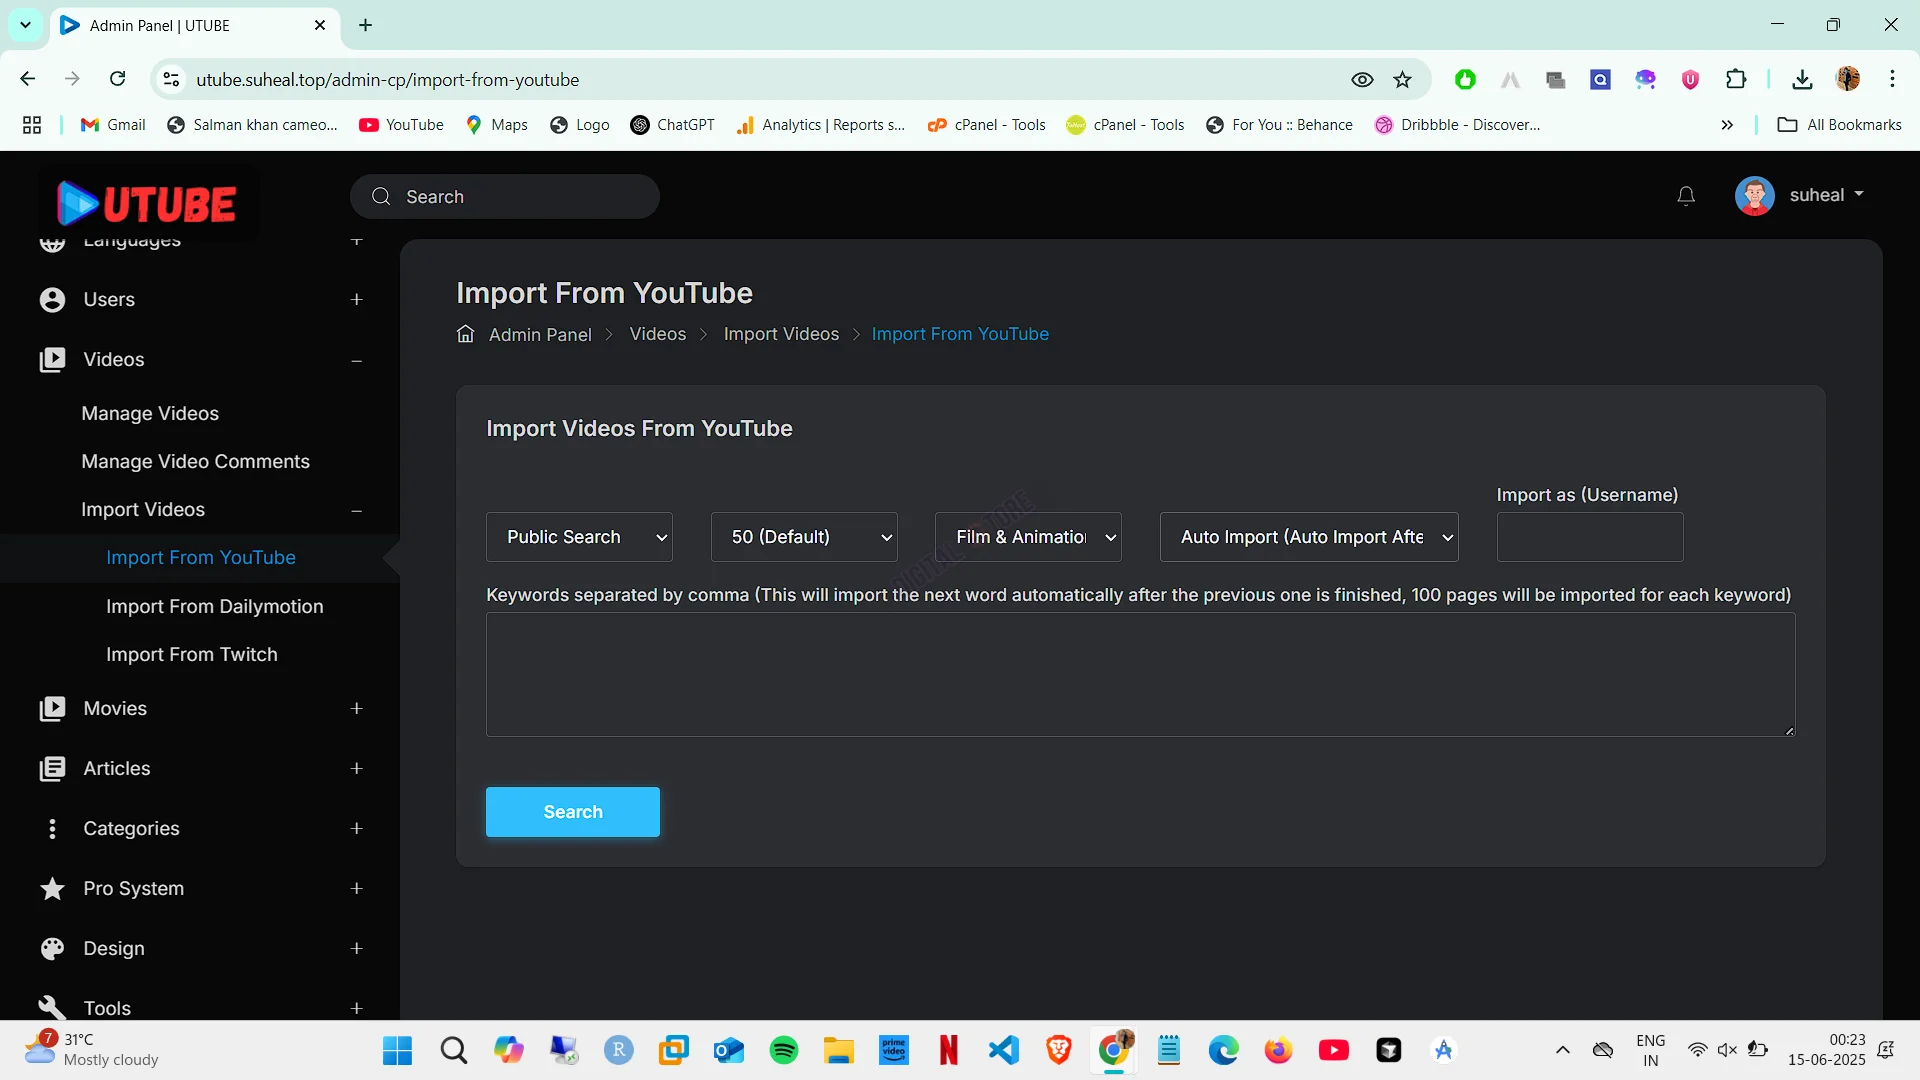Open the Auto Import mode dropdown

[x=1309, y=537]
